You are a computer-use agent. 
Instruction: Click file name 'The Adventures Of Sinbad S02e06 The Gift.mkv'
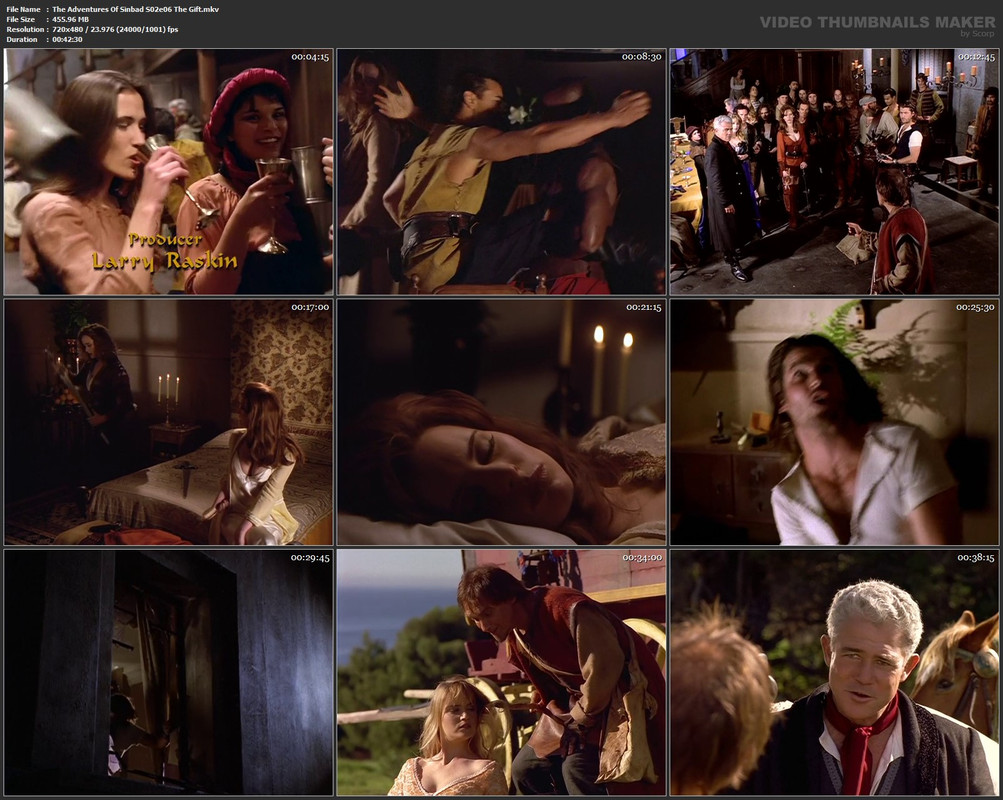coord(136,9)
